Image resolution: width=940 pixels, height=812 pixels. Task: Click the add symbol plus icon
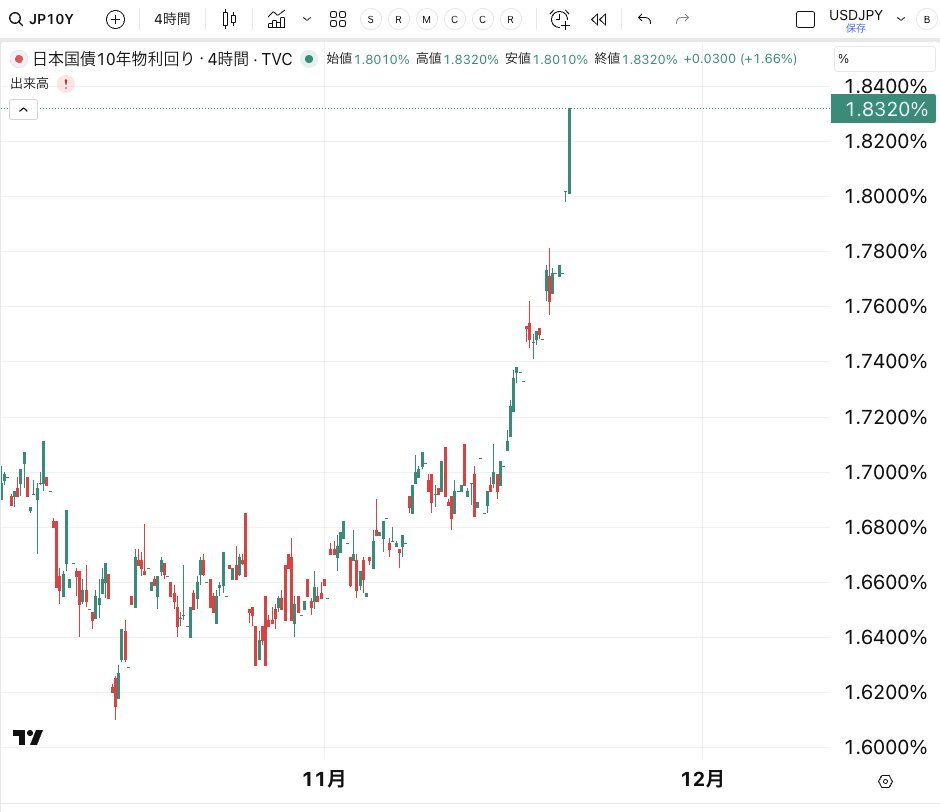coord(115,20)
